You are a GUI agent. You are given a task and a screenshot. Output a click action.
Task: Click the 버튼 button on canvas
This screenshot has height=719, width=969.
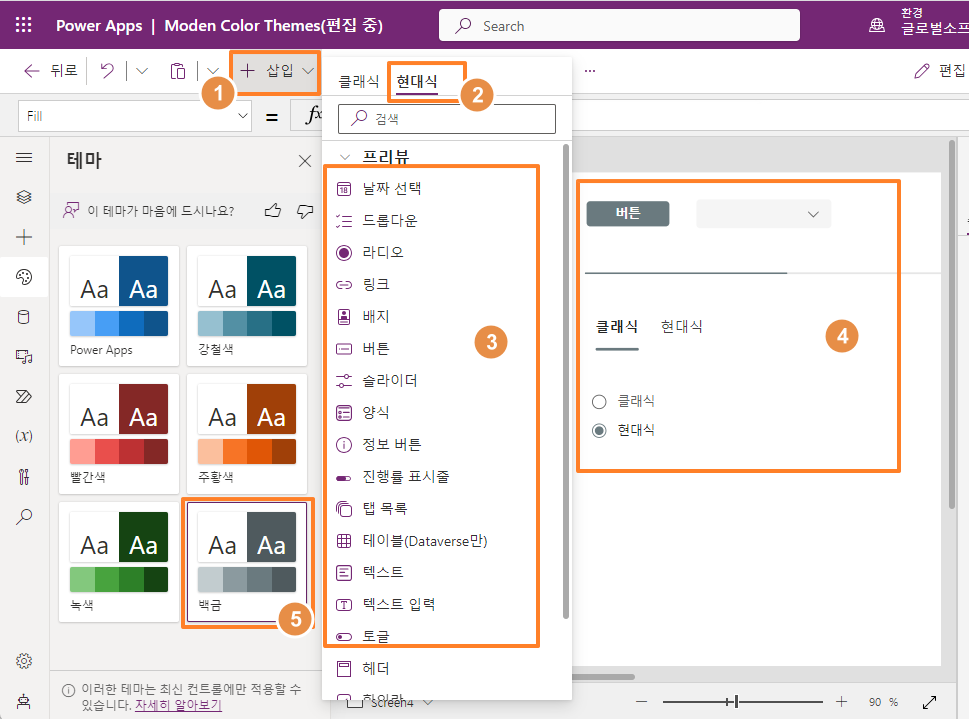point(628,214)
